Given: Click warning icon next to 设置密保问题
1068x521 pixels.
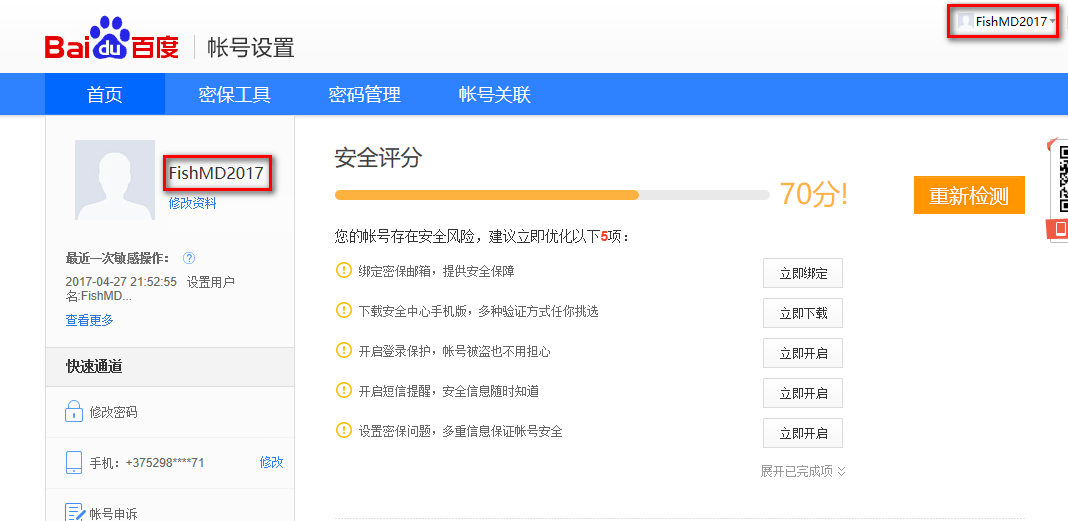Looking at the screenshot, I should pyautogui.click(x=344, y=431).
